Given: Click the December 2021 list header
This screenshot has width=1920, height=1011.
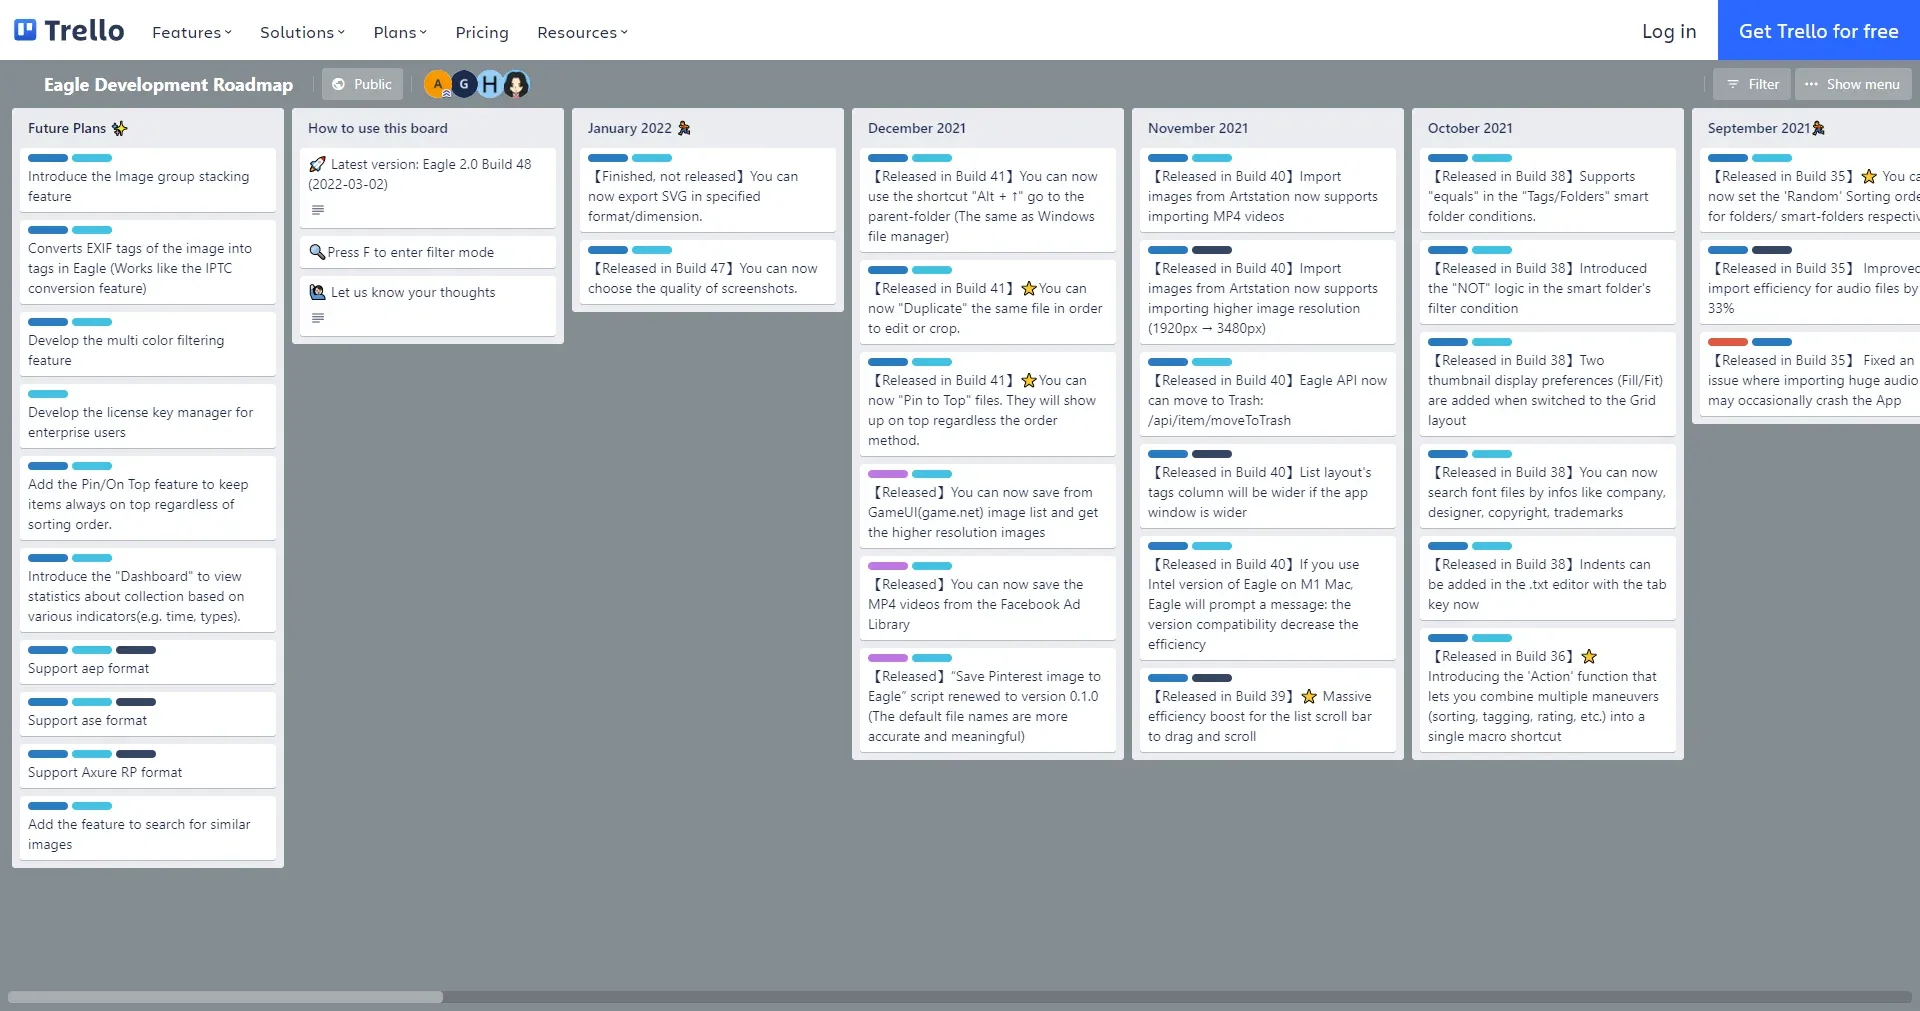Looking at the screenshot, I should pyautogui.click(x=917, y=128).
